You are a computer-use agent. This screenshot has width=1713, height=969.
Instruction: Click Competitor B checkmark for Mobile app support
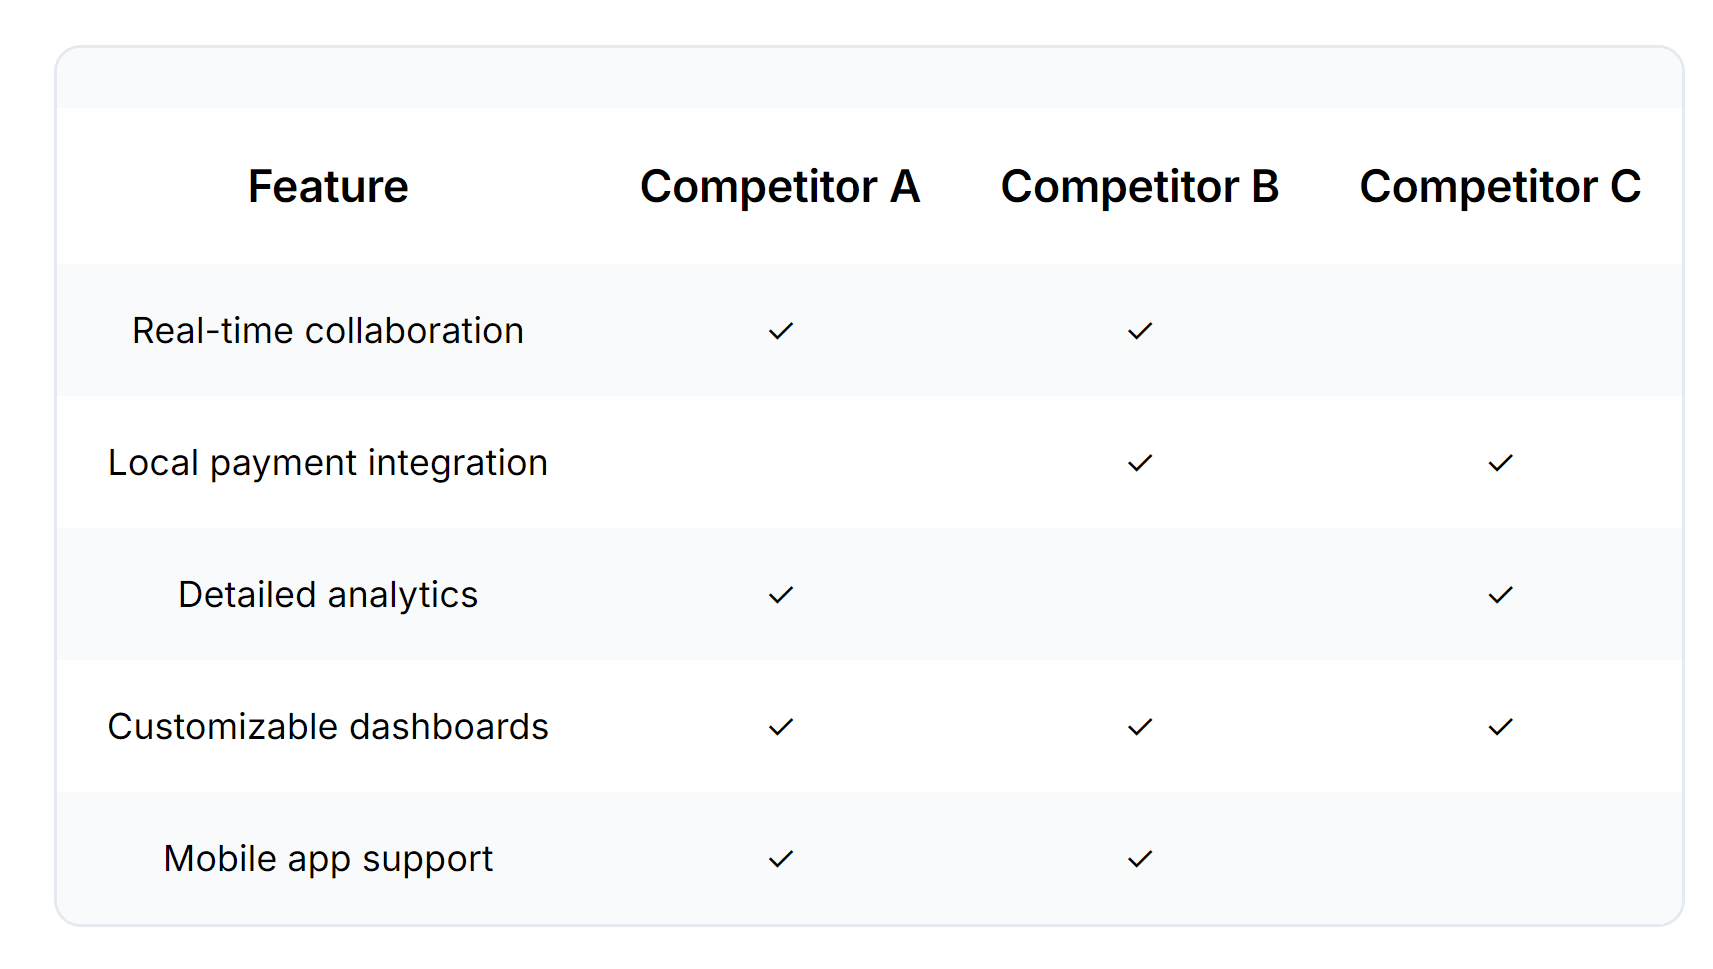pos(1140,859)
